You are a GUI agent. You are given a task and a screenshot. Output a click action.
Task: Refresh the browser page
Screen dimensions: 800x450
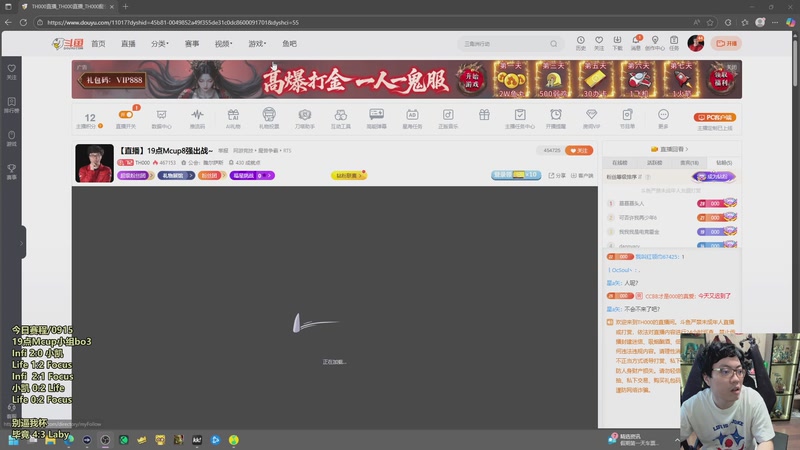pos(23,22)
